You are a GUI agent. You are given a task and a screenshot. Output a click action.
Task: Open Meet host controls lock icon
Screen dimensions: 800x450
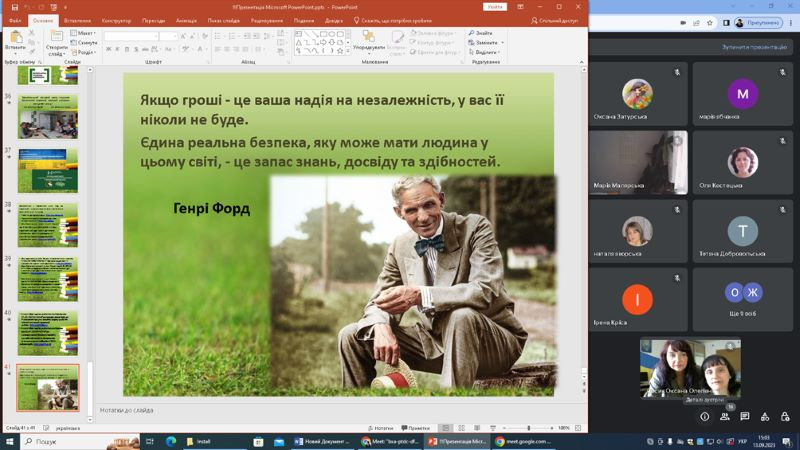[x=785, y=417]
